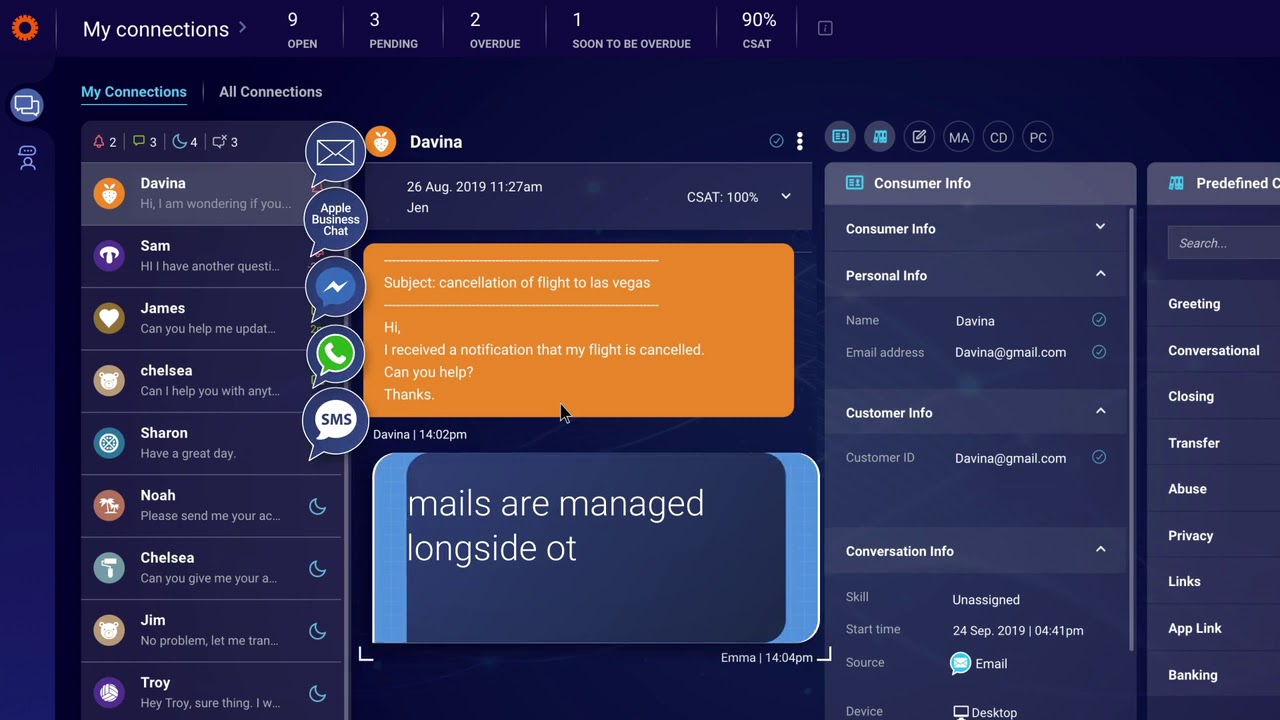Toggle the checkmark beside Email address
The image size is (1280, 720).
click(1099, 352)
